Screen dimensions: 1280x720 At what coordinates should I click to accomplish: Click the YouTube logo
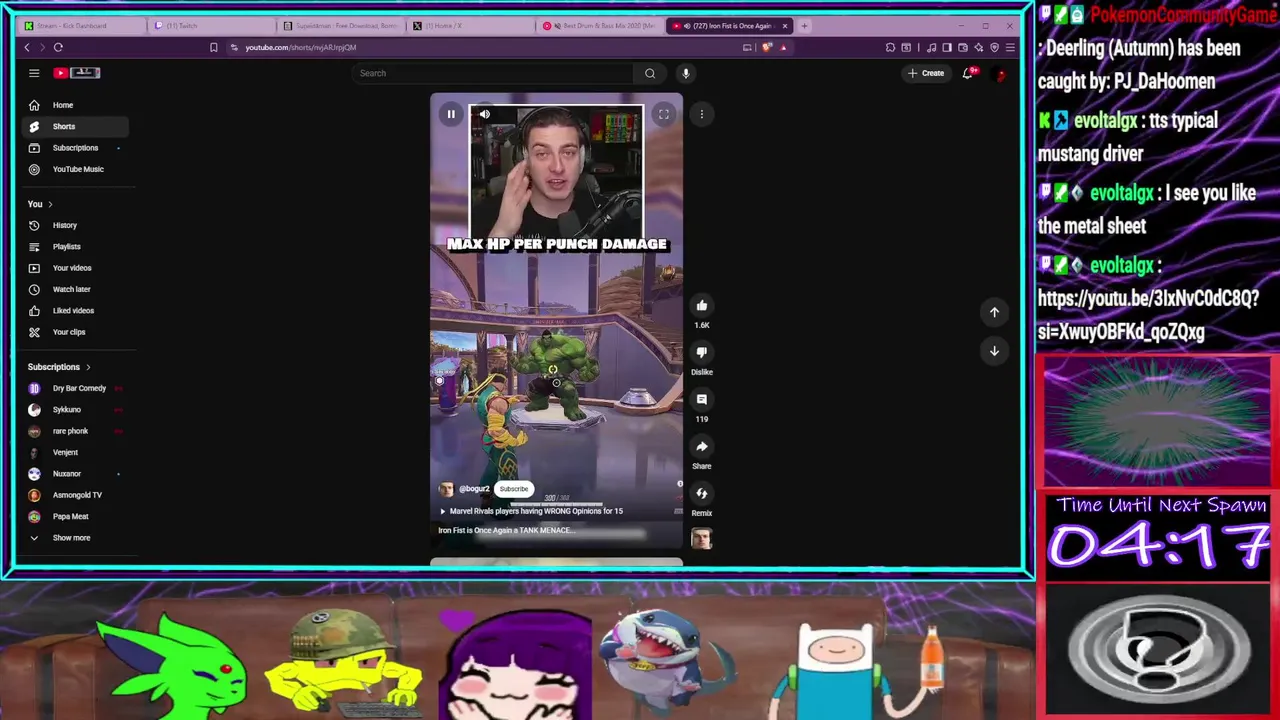pyautogui.click(x=77, y=73)
